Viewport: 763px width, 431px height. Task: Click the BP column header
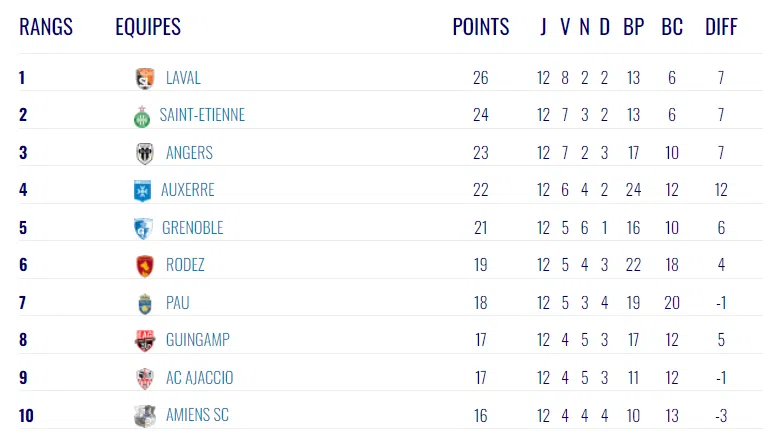(x=634, y=27)
